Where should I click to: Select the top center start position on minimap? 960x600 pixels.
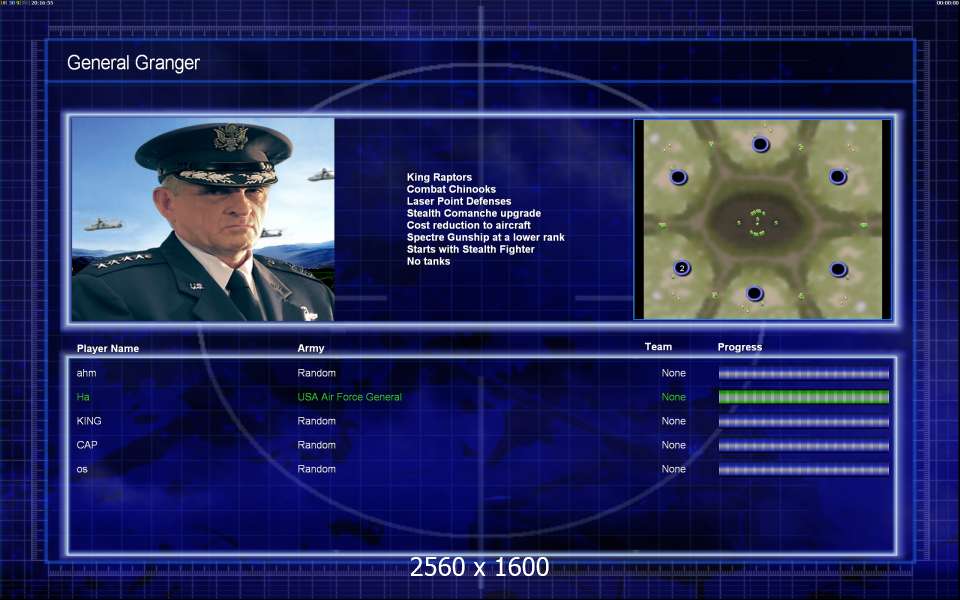click(x=760, y=144)
